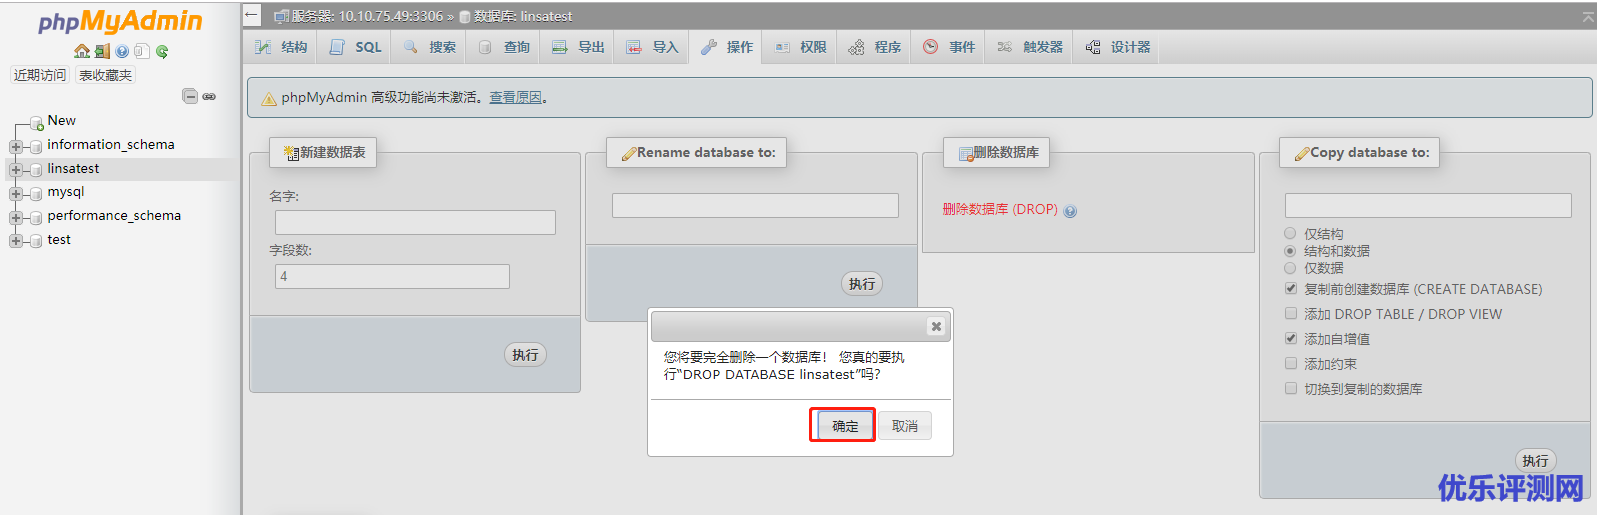This screenshot has width=1597, height=515.
Task: Cancel the drop with 取消 button
Action: (x=905, y=425)
